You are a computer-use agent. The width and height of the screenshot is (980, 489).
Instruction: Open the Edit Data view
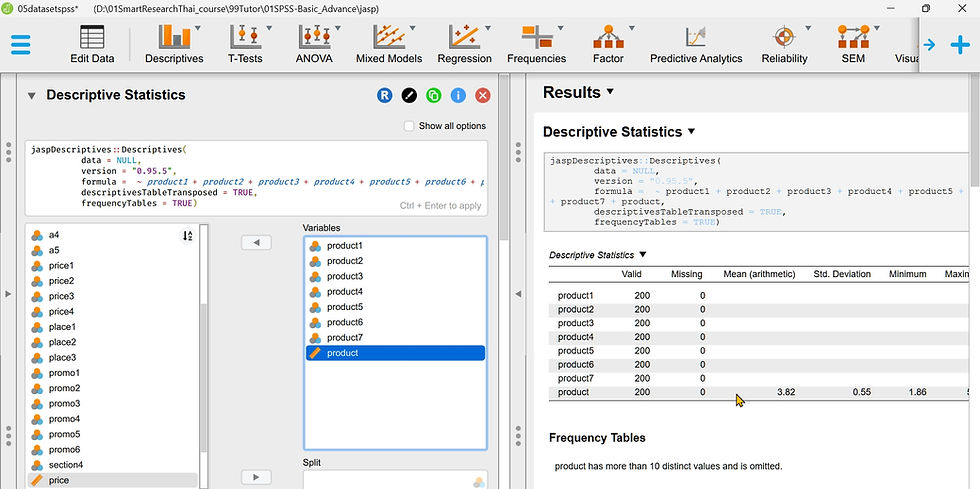pos(92,44)
